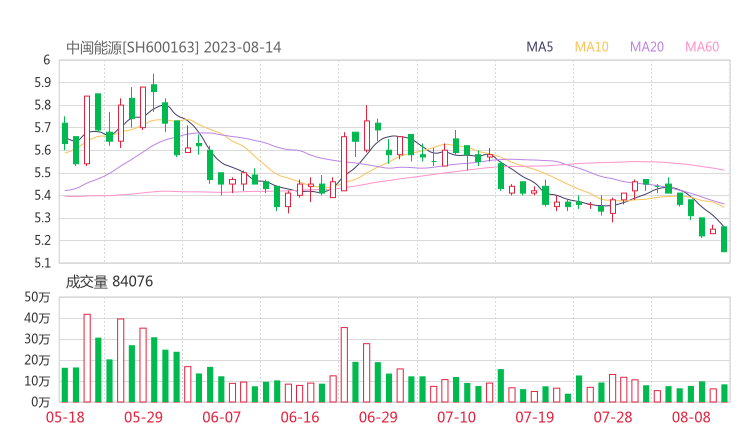
Task: Pick the 07-19 date label
Action: 535,417
